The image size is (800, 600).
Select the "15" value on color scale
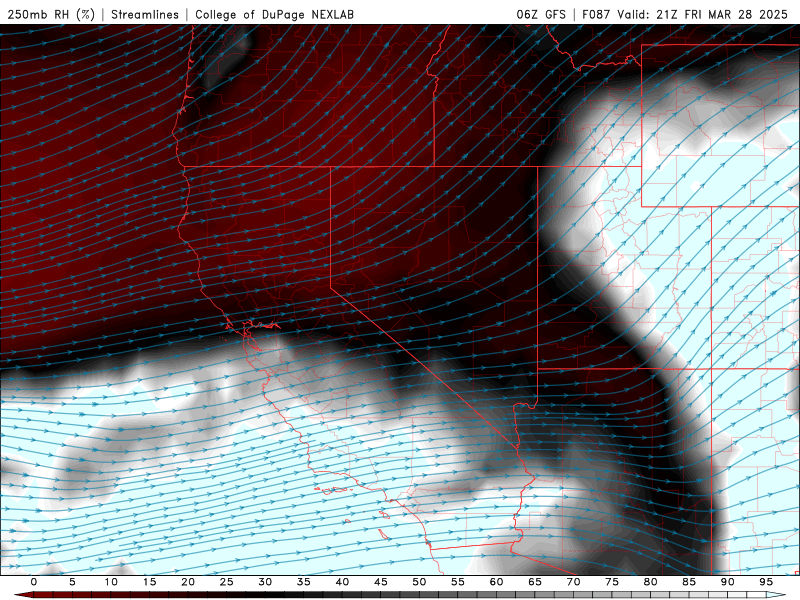(149, 582)
